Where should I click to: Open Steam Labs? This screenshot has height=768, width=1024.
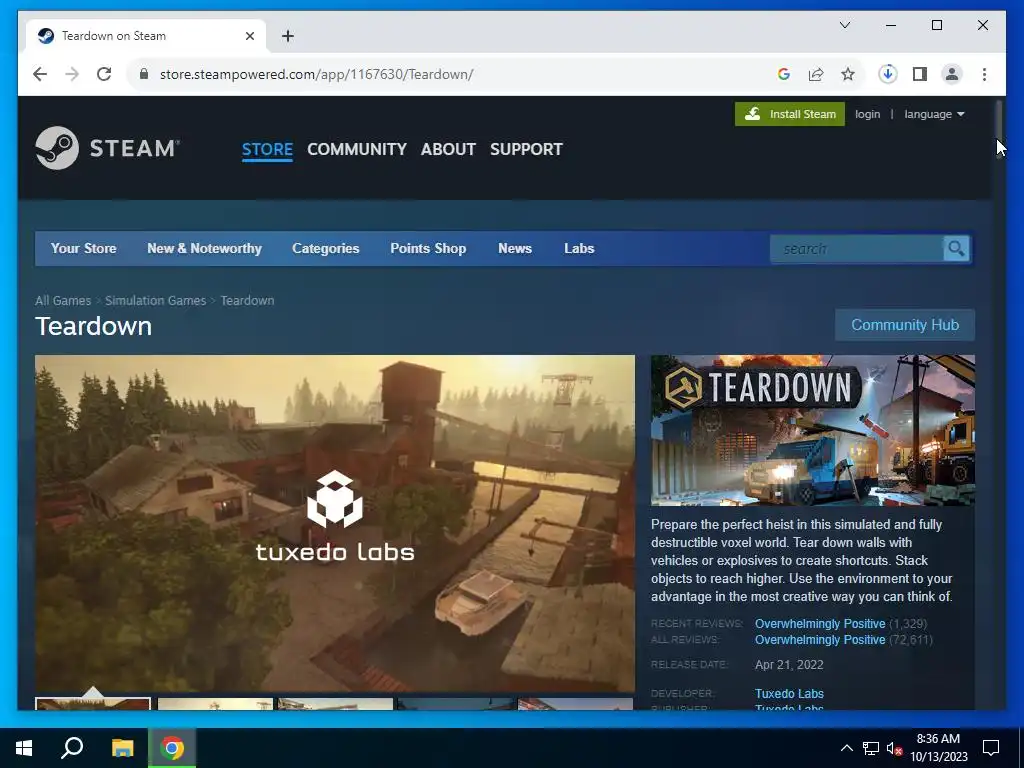[x=579, y=248]
